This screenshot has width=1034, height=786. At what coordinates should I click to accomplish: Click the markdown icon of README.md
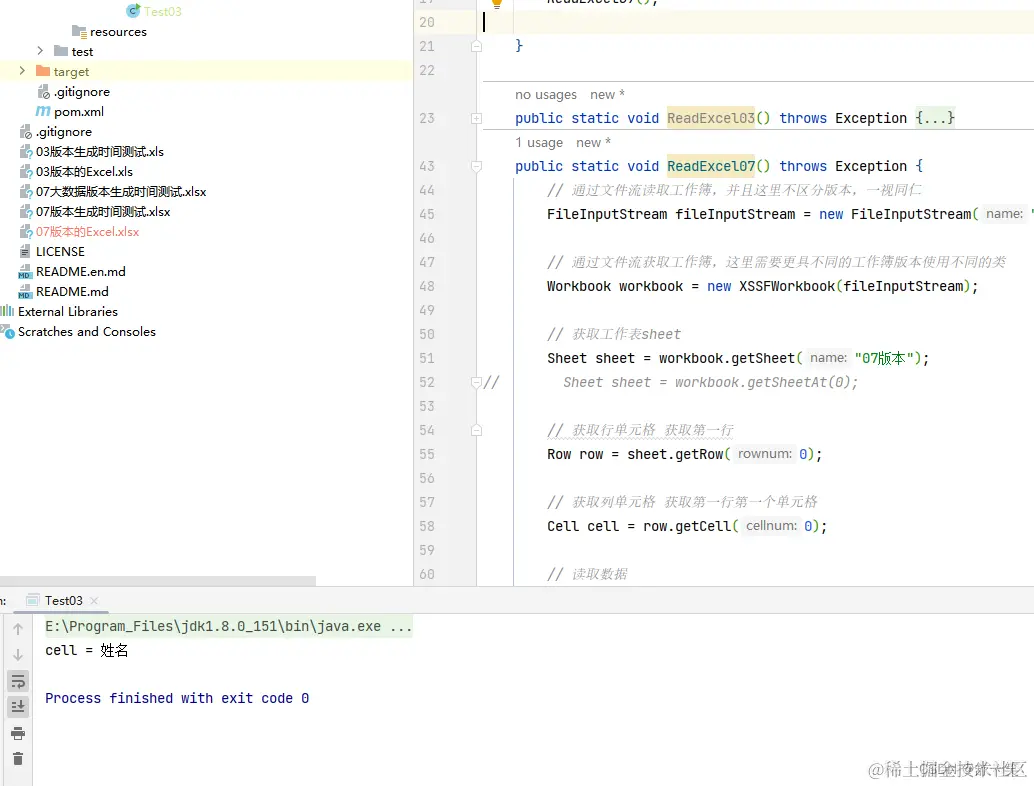click(x=25, y=291)
